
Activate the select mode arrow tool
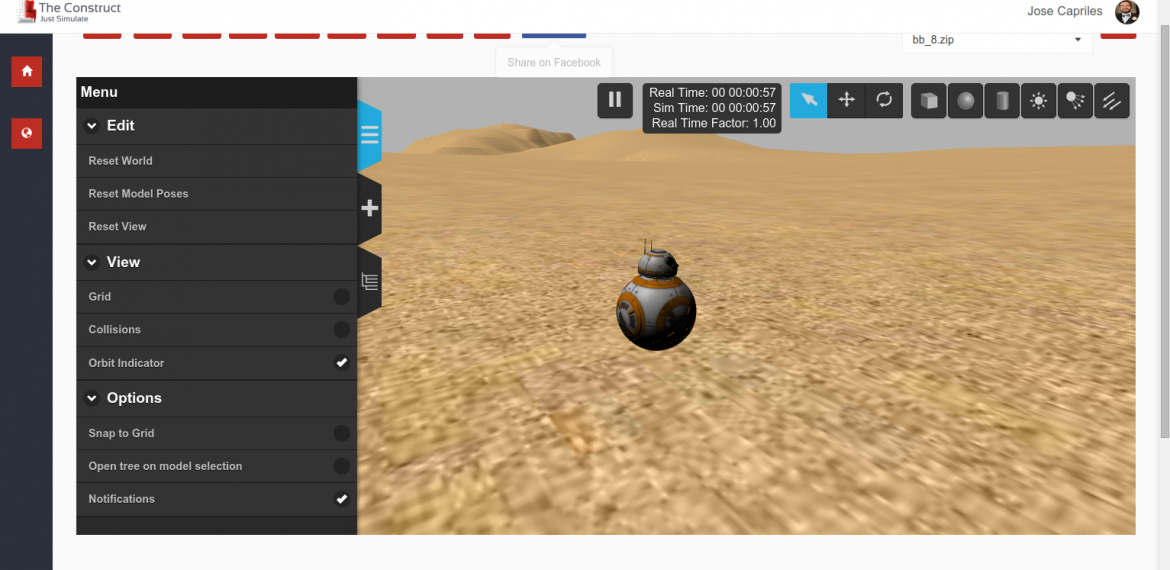(809, 100)
